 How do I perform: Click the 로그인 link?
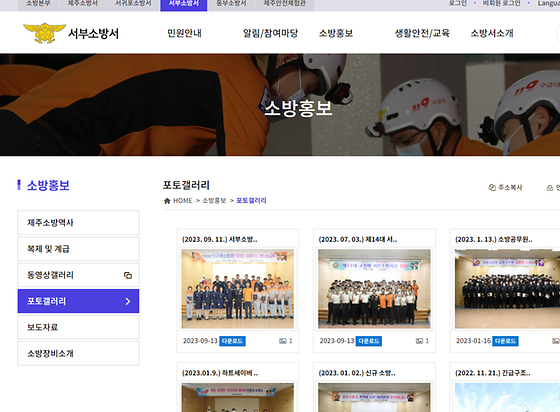click(458, 3)
